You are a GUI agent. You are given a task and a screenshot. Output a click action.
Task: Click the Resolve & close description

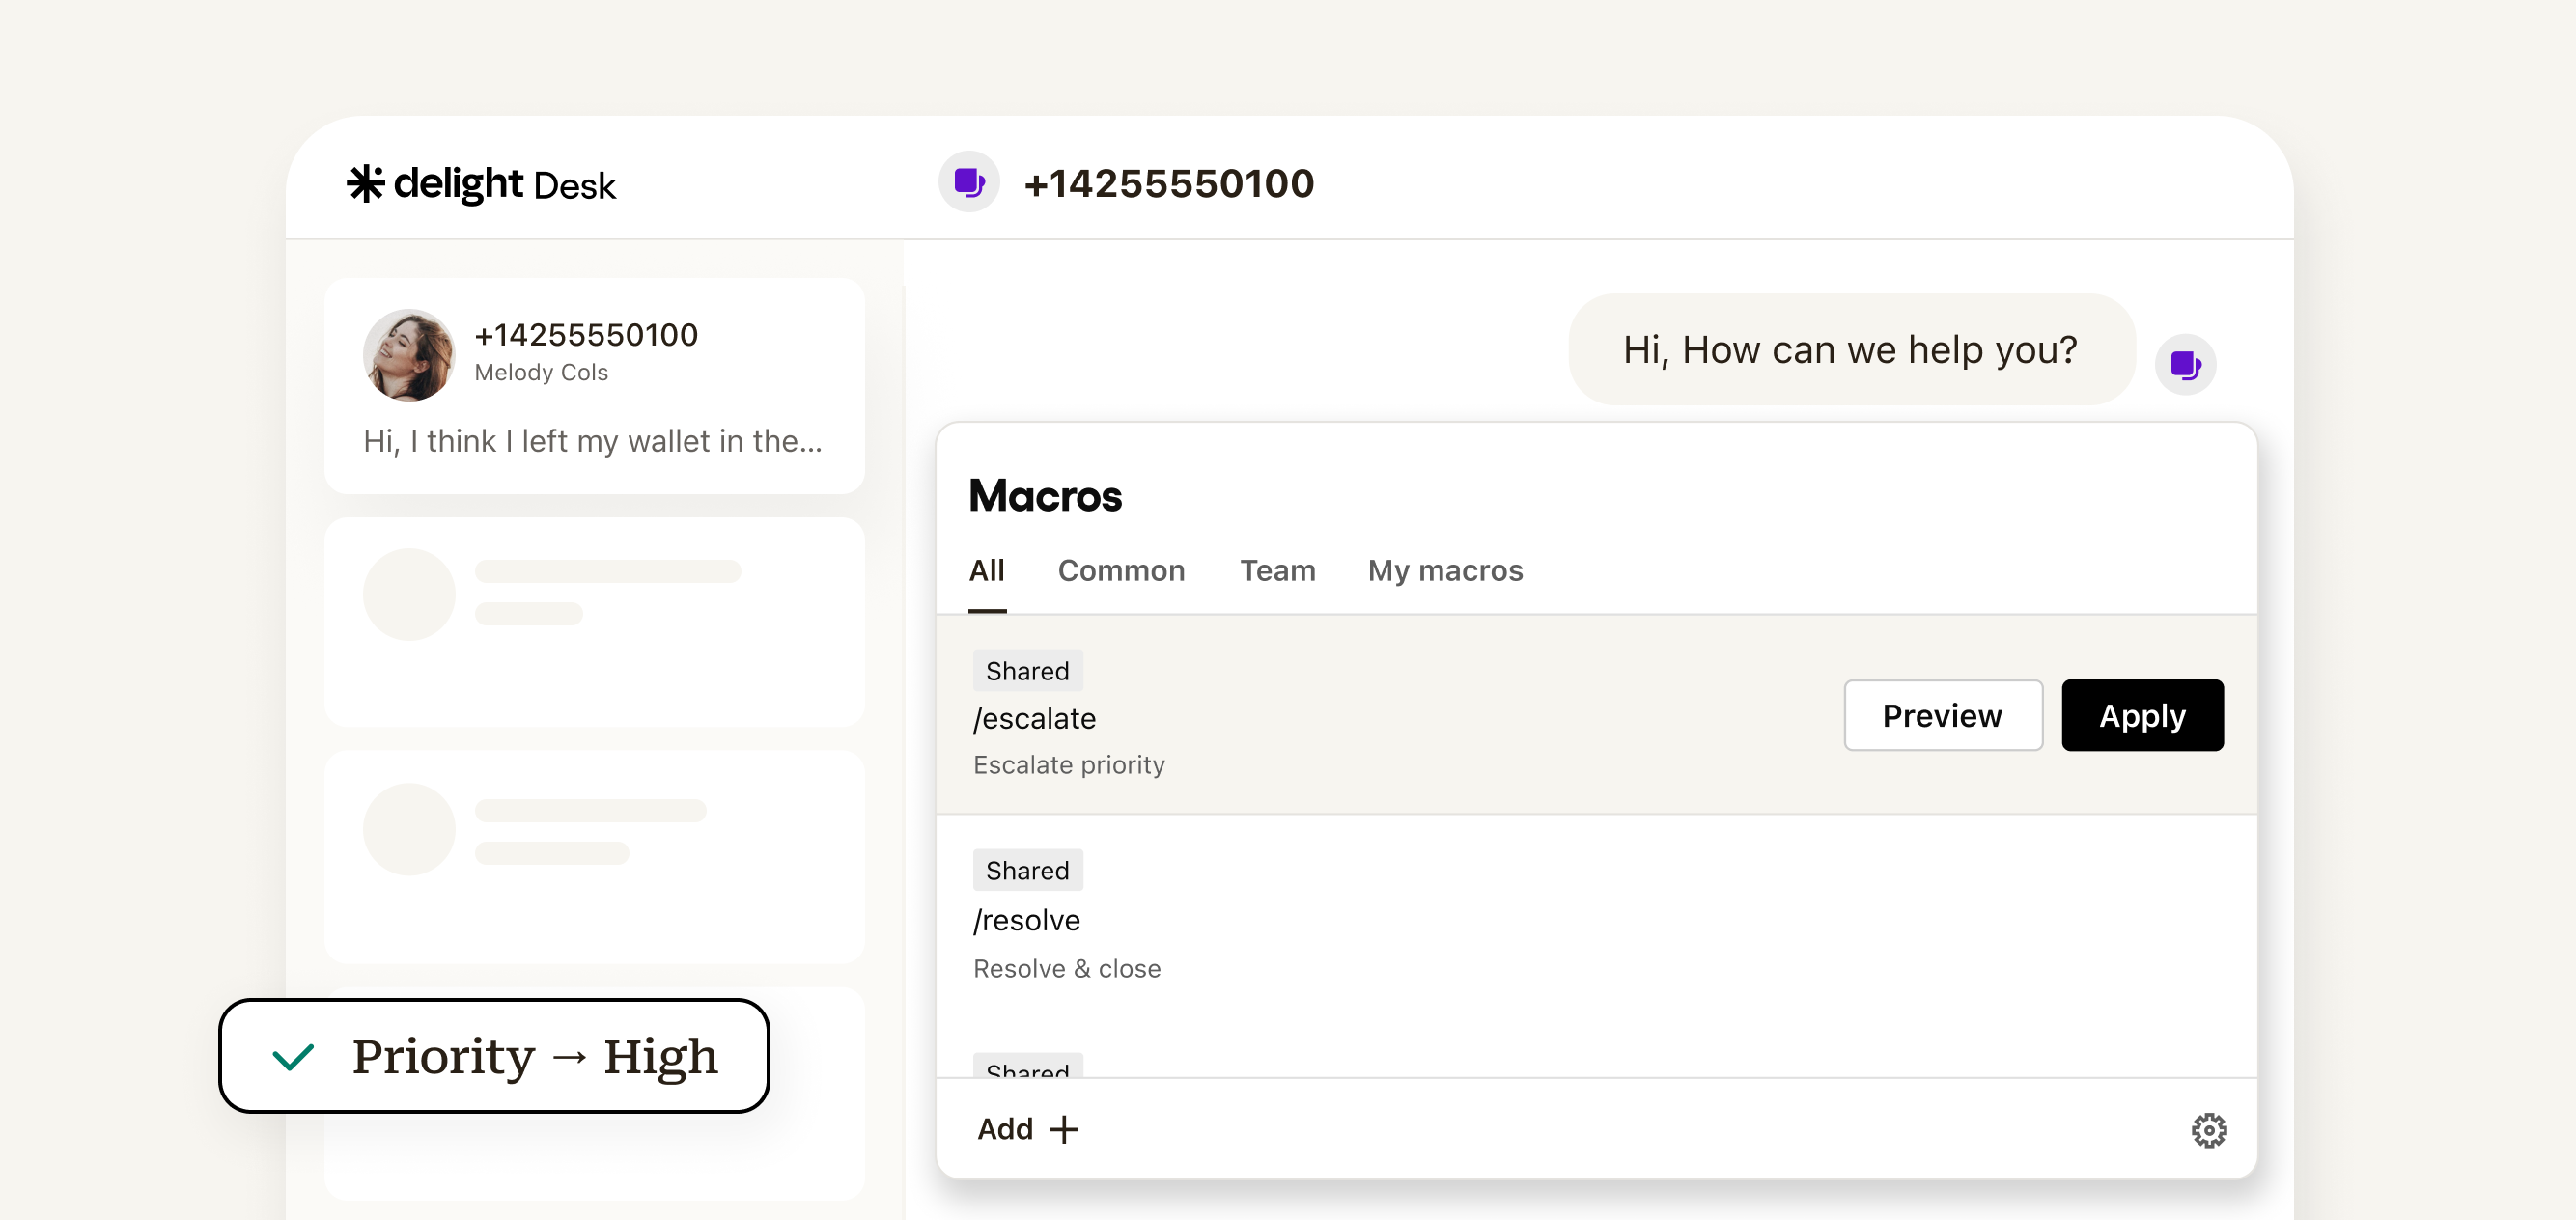pos(1066,969)
